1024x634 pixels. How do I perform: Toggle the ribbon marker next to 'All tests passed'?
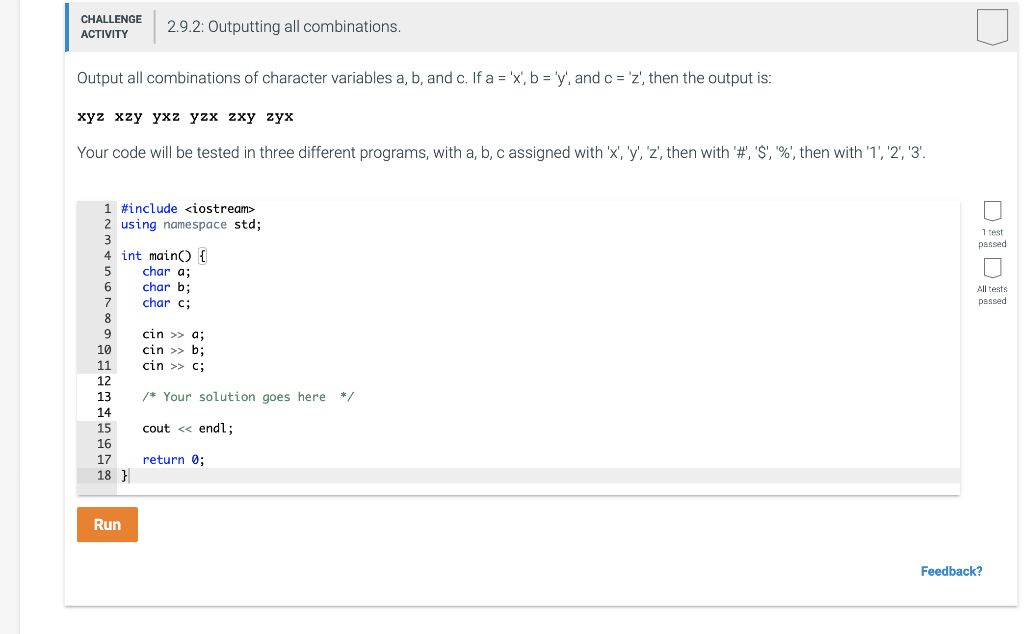pyautogui.click(x=991, y=269)
